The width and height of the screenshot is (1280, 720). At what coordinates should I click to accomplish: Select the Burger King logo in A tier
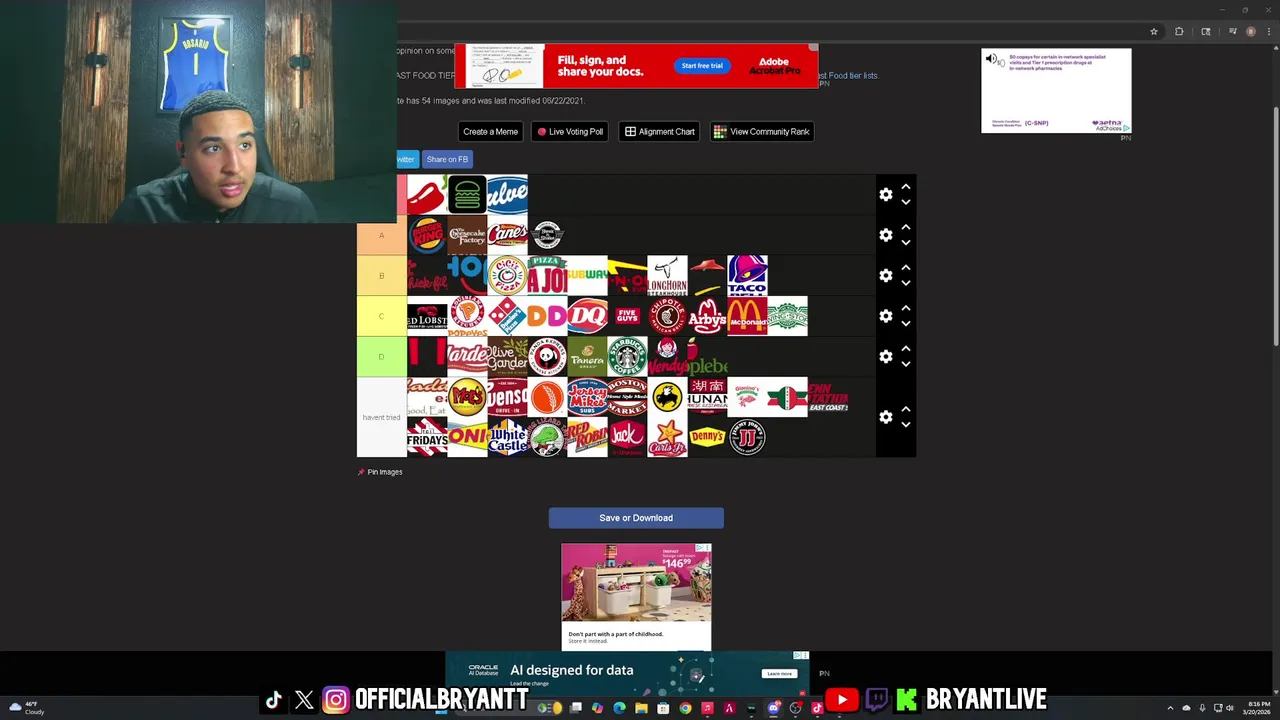(x=427, y=236)
